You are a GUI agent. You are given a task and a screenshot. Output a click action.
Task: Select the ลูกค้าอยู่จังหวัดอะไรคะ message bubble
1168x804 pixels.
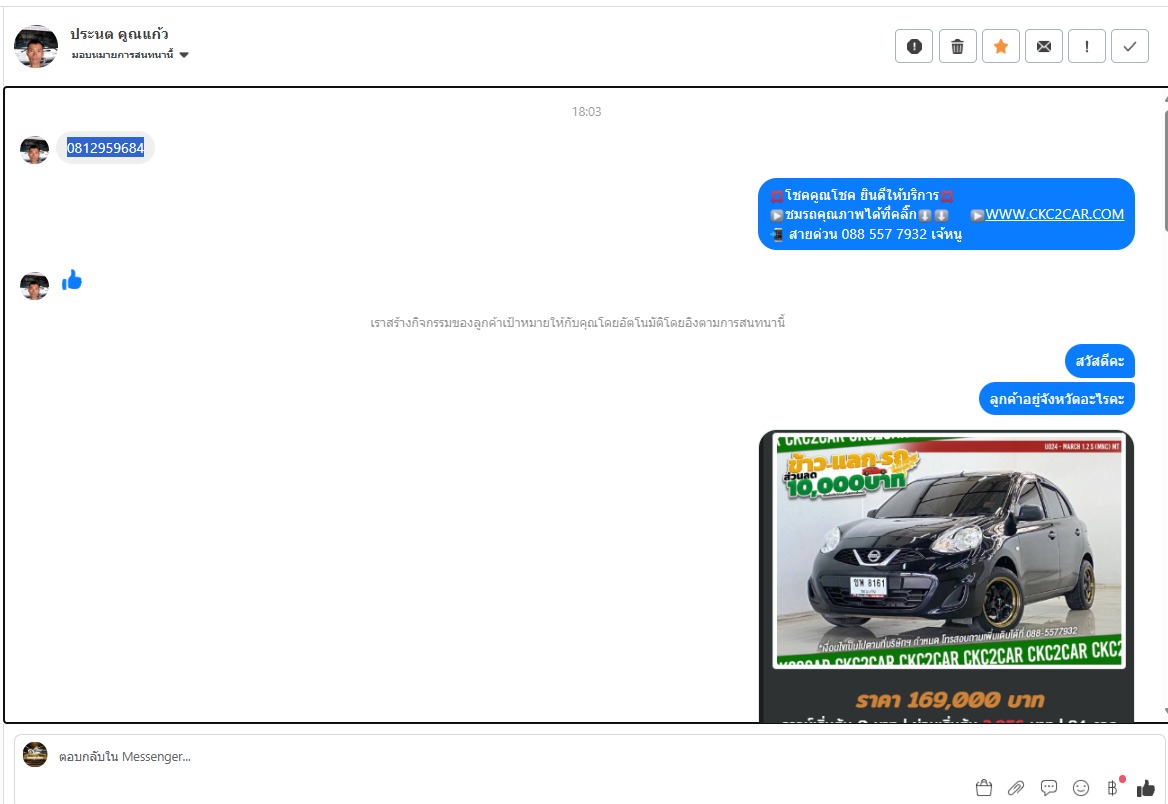coord(1056,399)
